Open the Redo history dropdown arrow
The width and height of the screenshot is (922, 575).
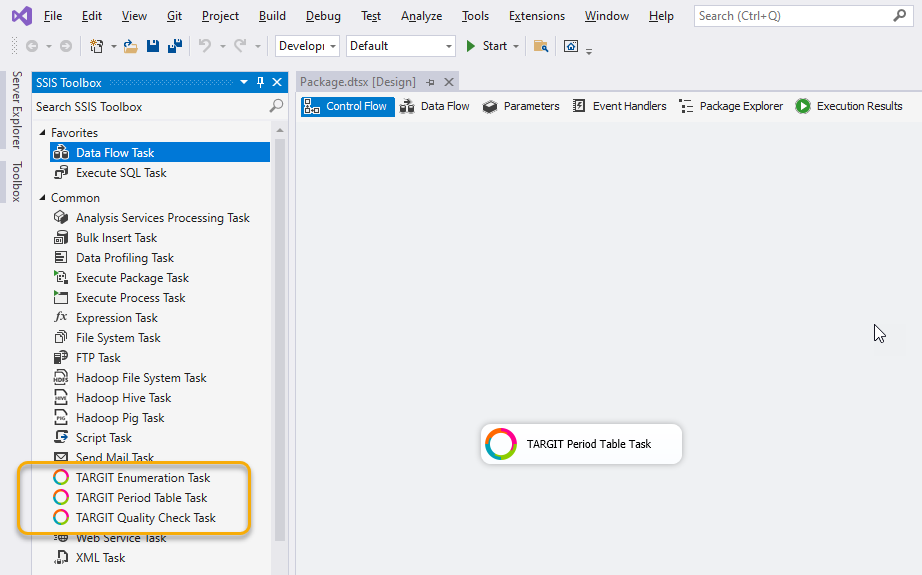[x=258, y=46]
